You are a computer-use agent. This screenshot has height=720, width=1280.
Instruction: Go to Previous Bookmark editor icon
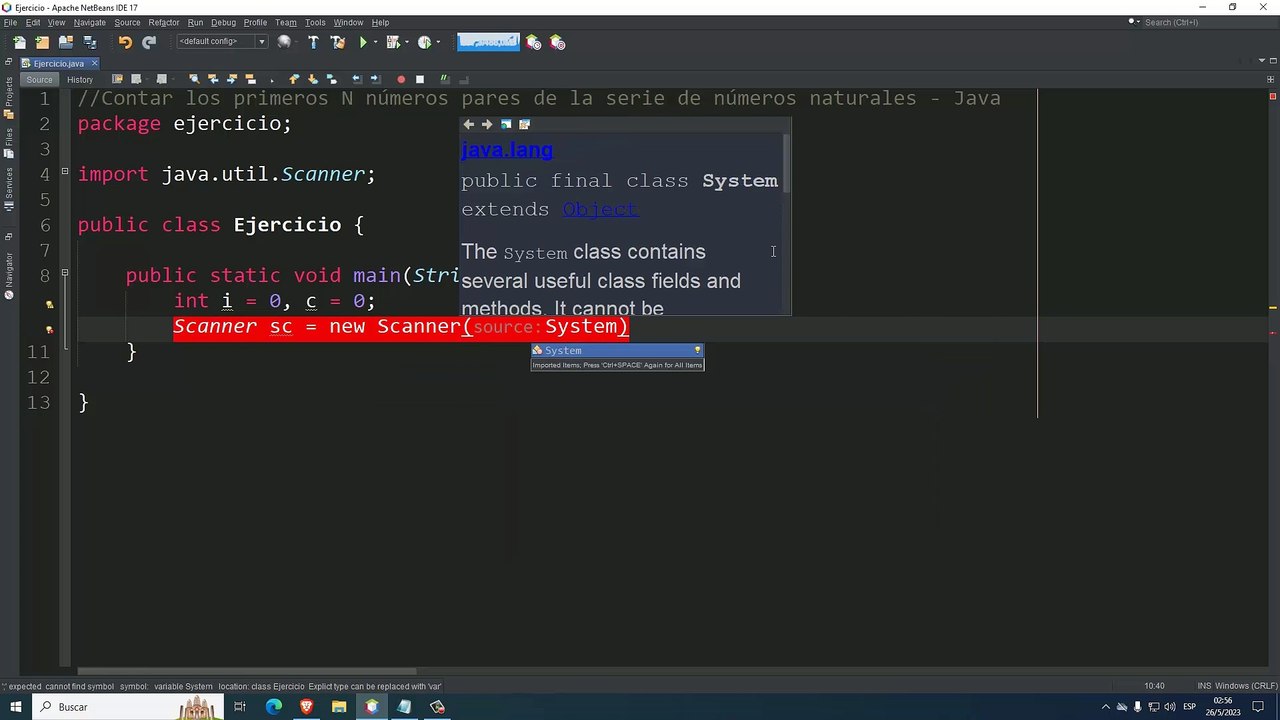pos(294,79)
